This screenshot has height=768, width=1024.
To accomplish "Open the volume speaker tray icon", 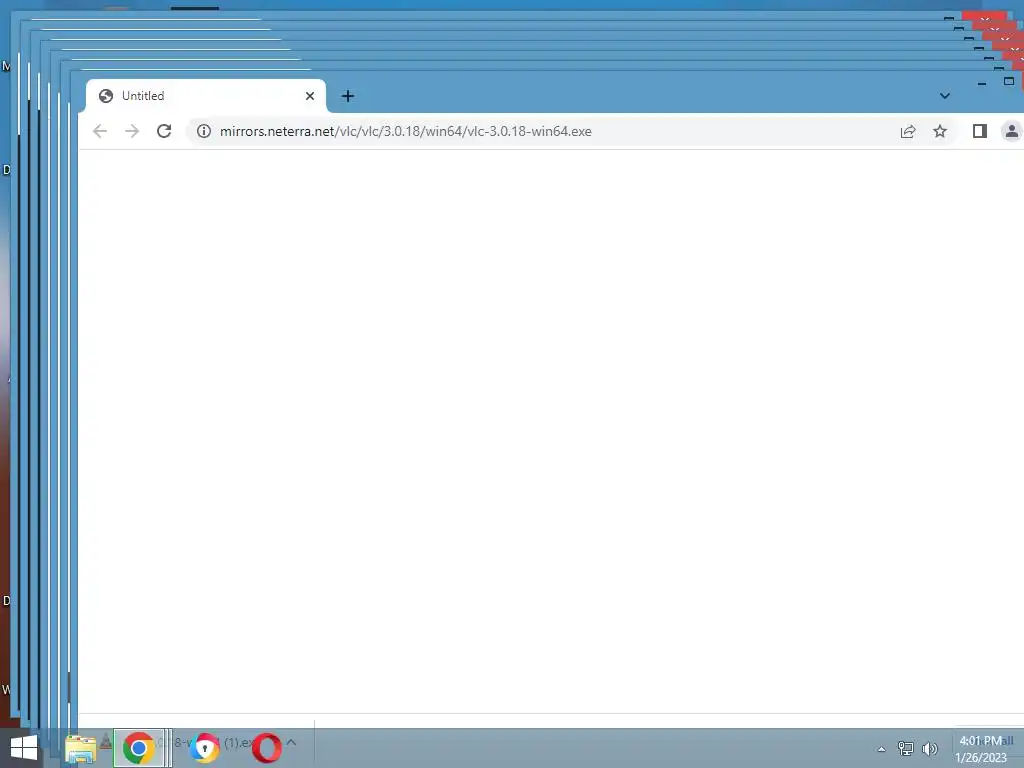I will (930, 749).
